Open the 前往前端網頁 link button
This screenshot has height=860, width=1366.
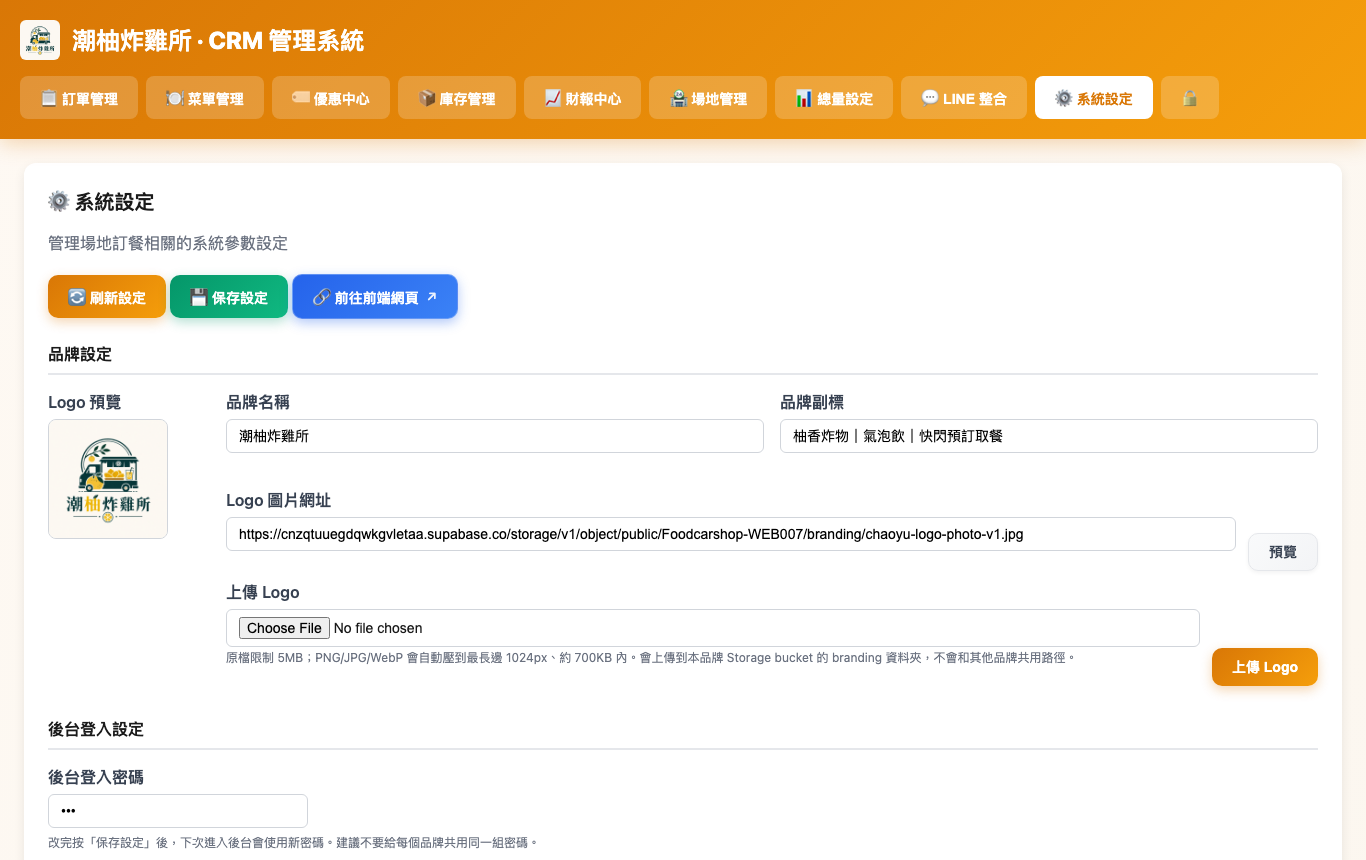click(375, 297)
